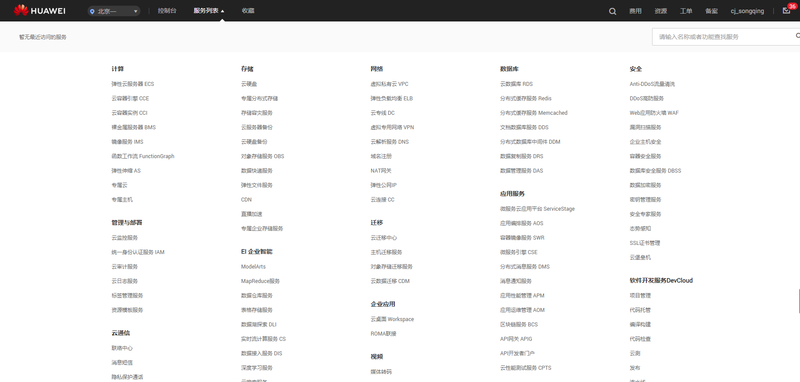
Task: Open 应用性能管理 APM
Action: [x=522, y=295]
